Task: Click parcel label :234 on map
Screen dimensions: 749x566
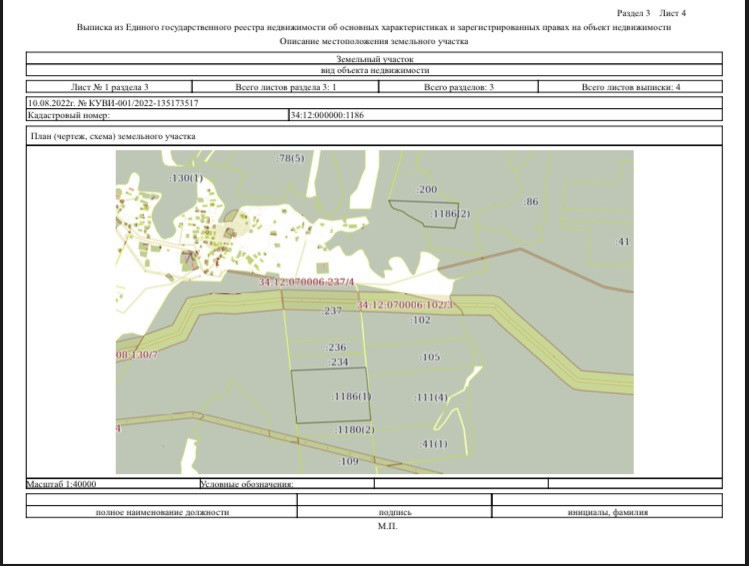Action: click(x=339, y=362)
